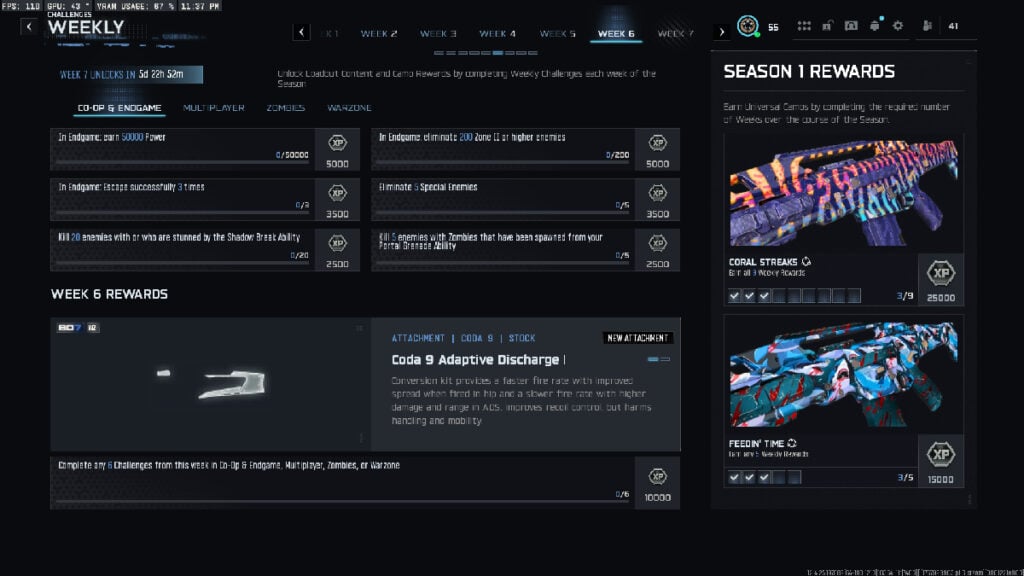
Task: Click the player emblem showing level 55
Action: coord(748,25)
